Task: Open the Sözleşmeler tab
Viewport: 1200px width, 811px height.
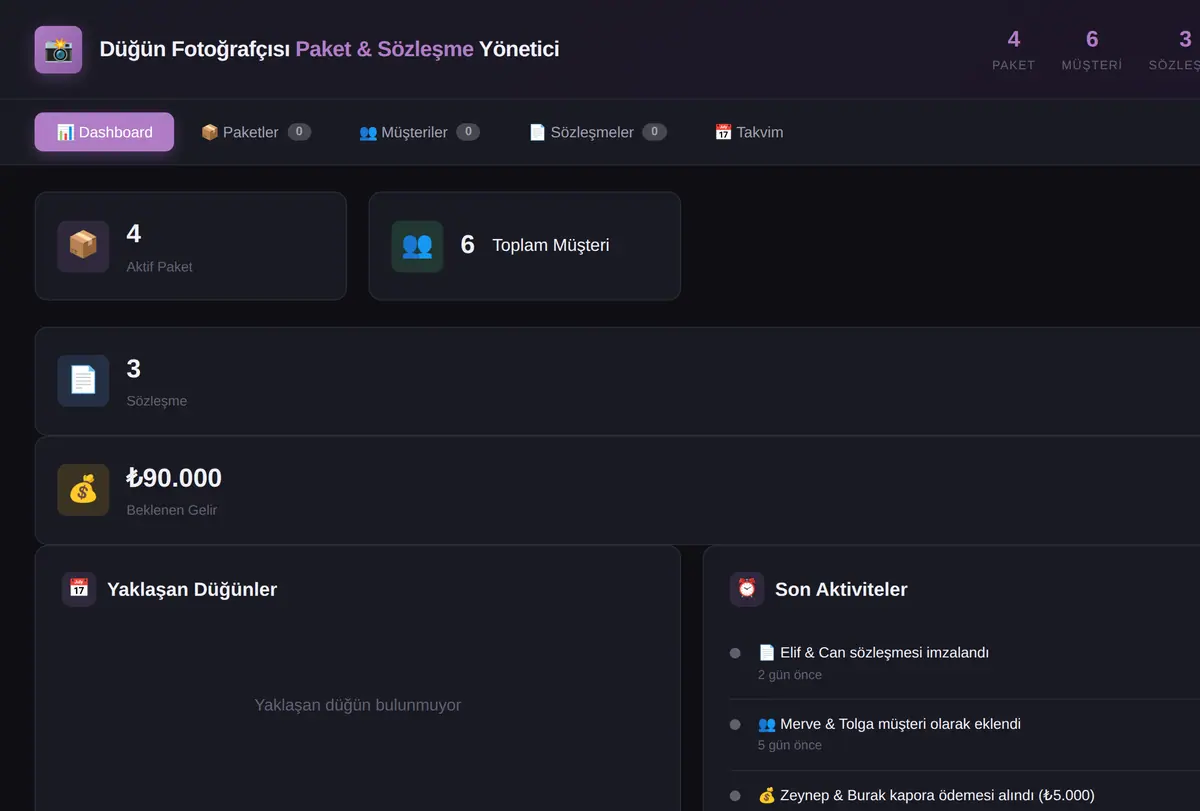Action: coord(597,132)
